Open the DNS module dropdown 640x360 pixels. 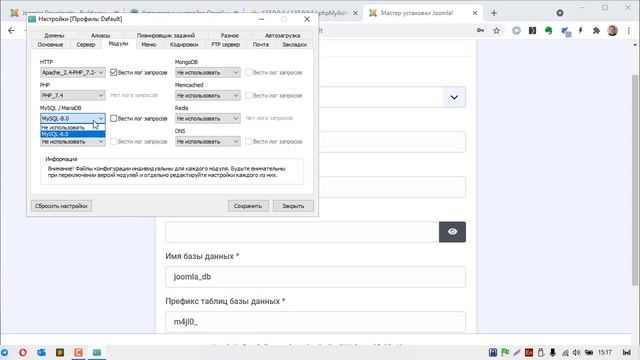(x=207, y=141)
